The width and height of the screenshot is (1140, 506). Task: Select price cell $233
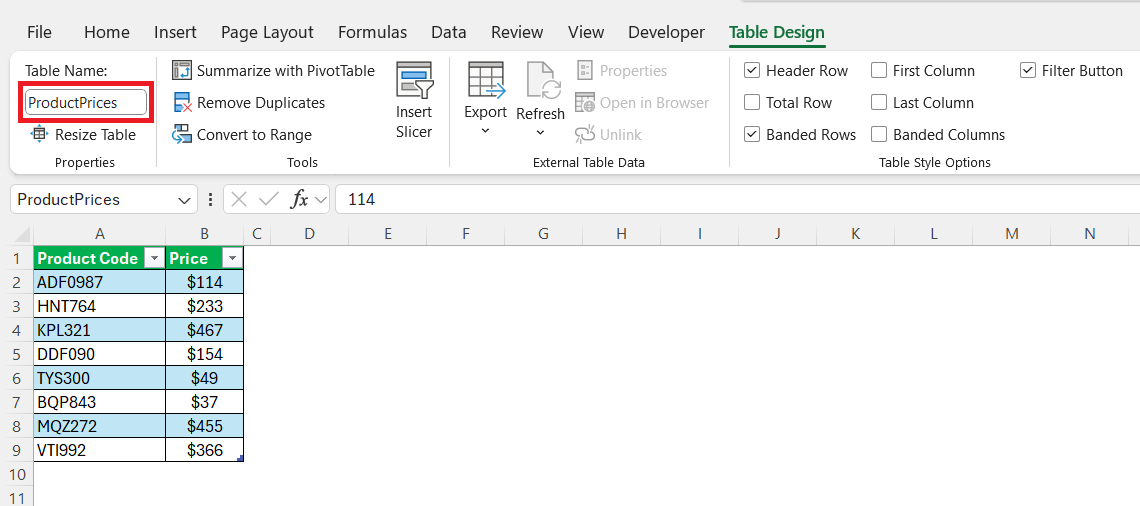[x=204, y=306]
